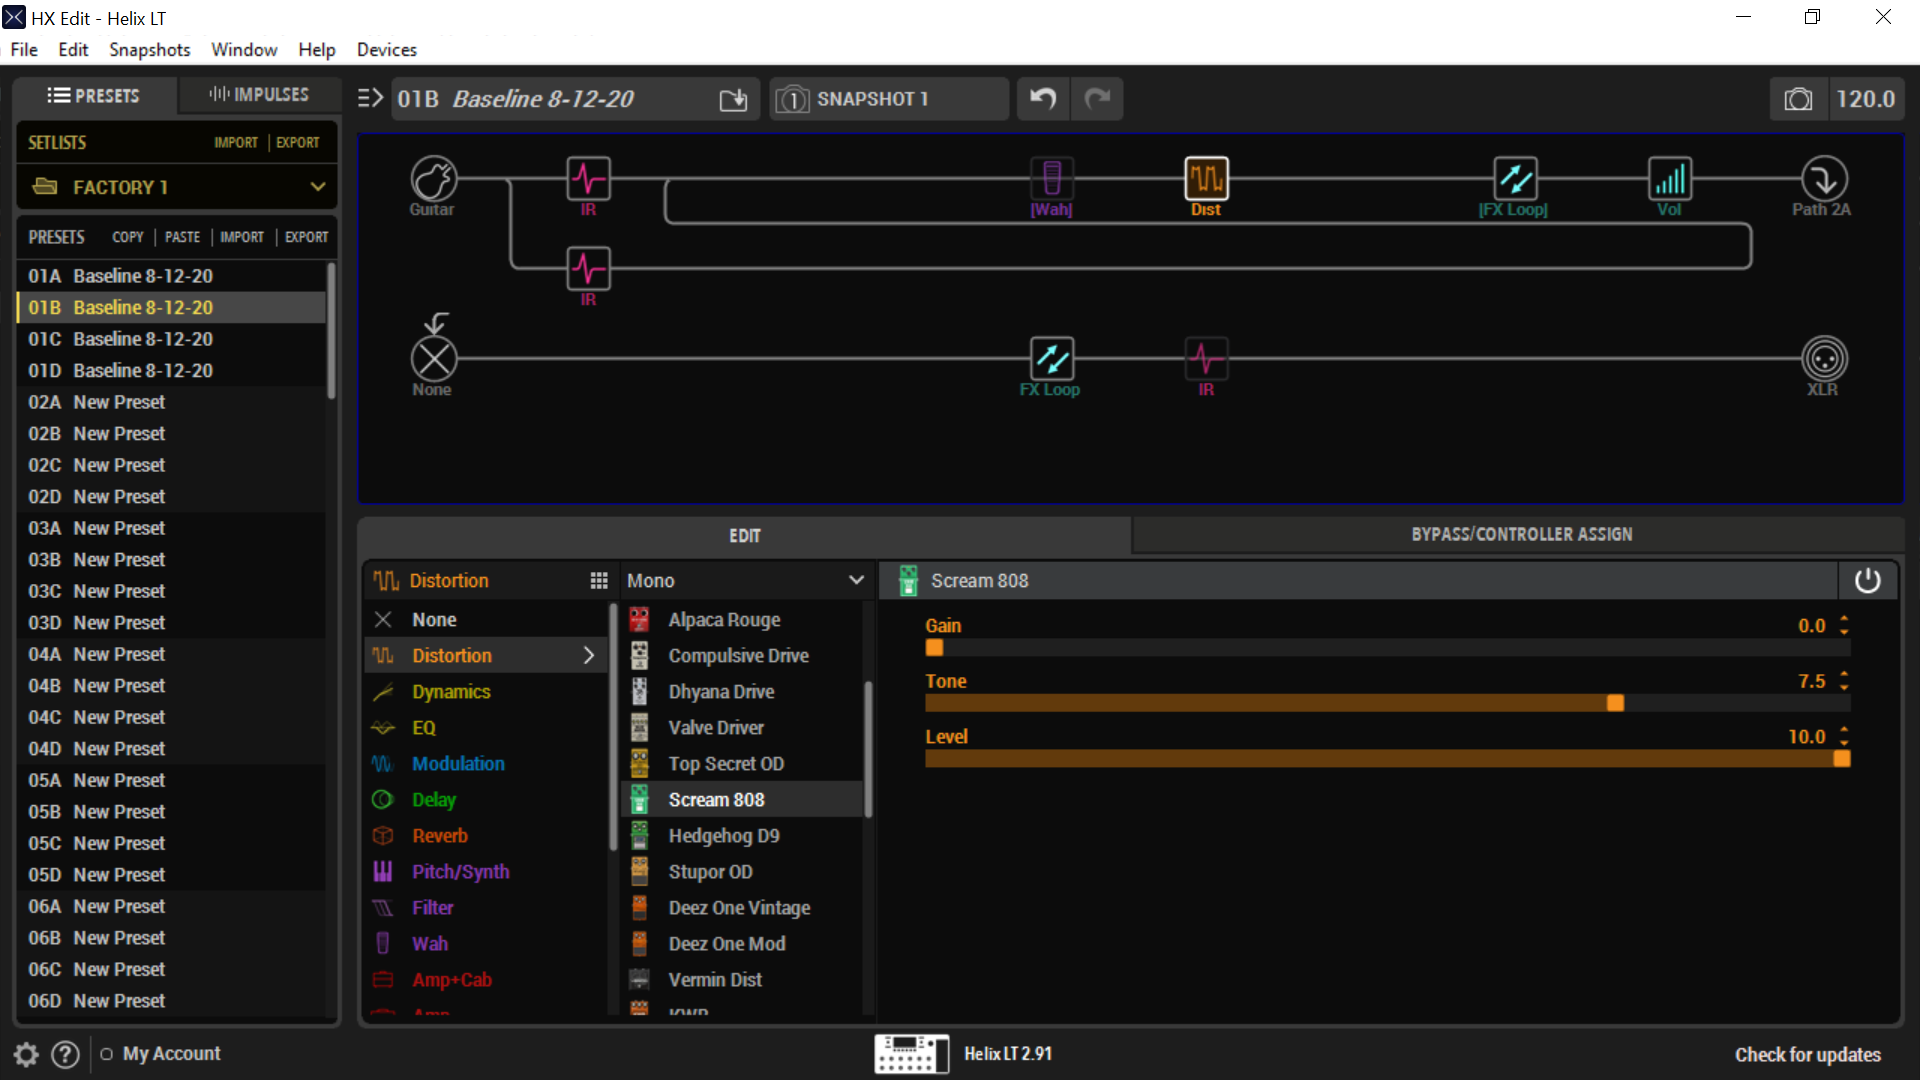Click the presets PASTE button
This screenshot has width=1920, height=1080.
tap(183, 237)
